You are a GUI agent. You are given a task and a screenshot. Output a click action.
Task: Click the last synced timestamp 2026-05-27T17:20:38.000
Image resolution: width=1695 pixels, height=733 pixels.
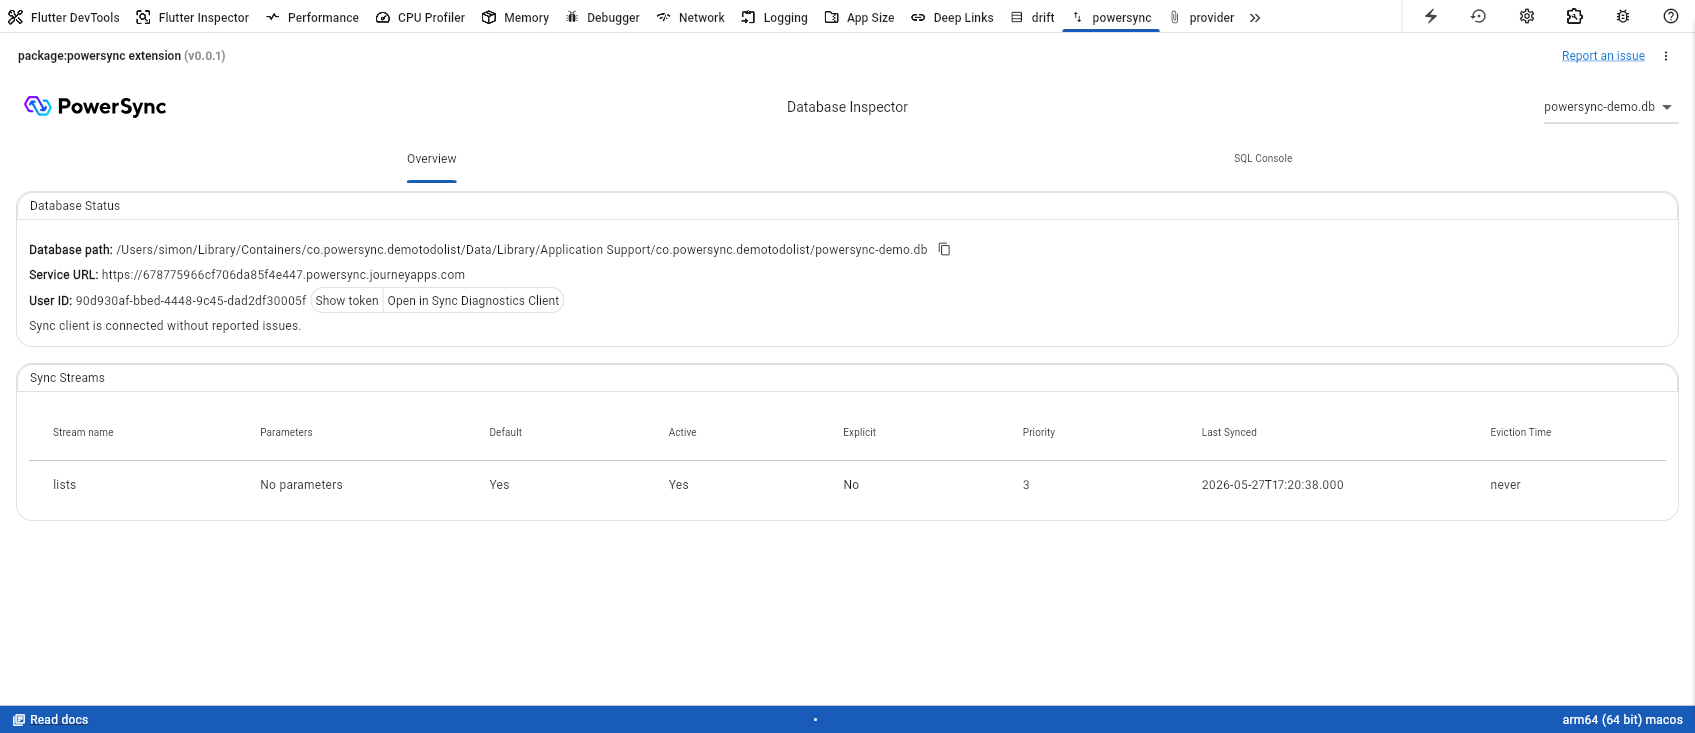pos(1273,485)
